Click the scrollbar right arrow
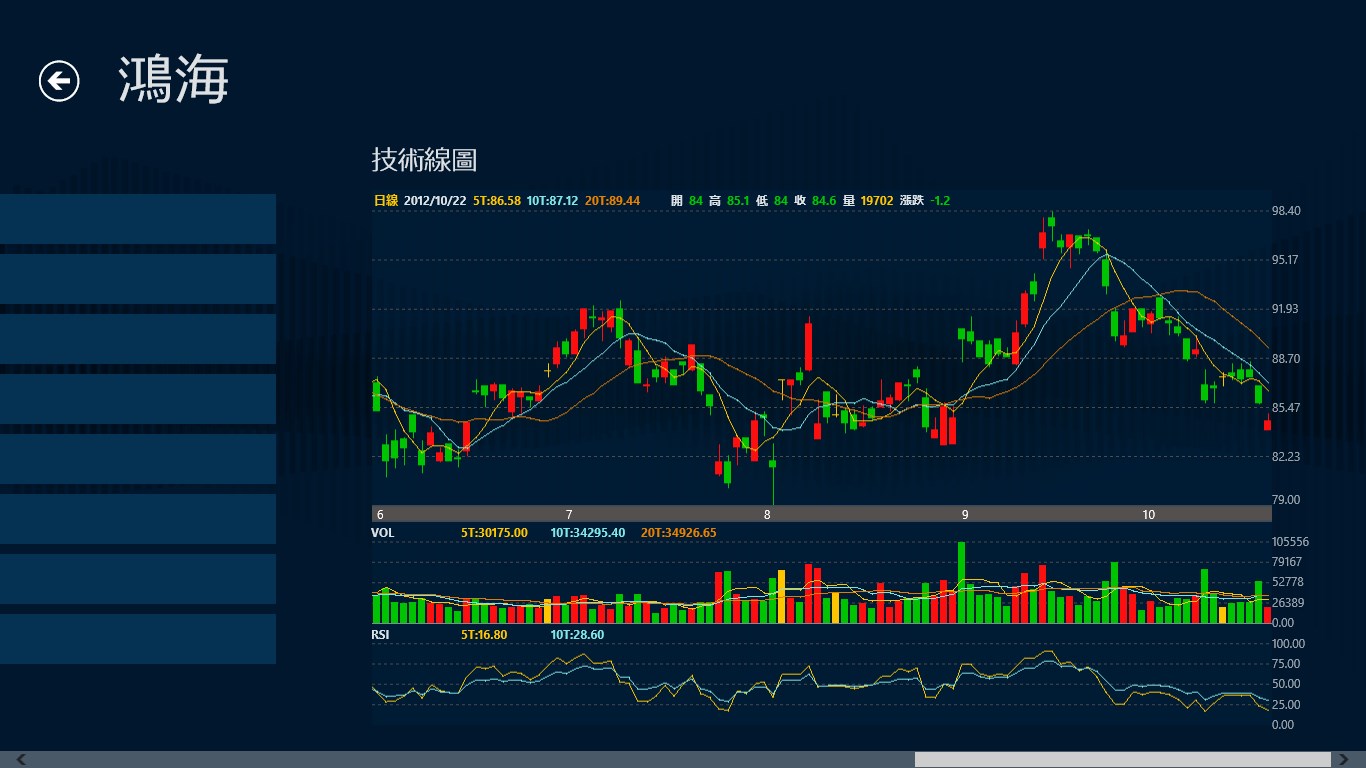This screenshot has width=1366, height=768. pos(1345,760)
